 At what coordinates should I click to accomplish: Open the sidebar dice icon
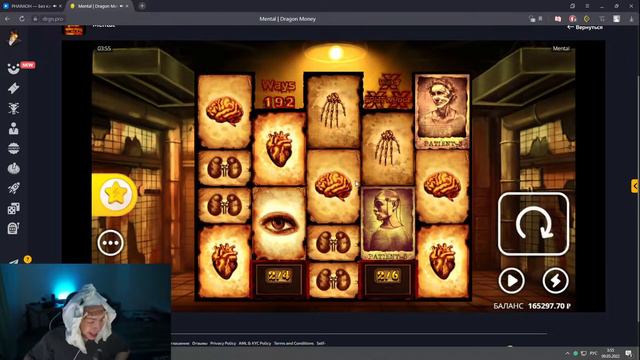[x=13, y=209]
